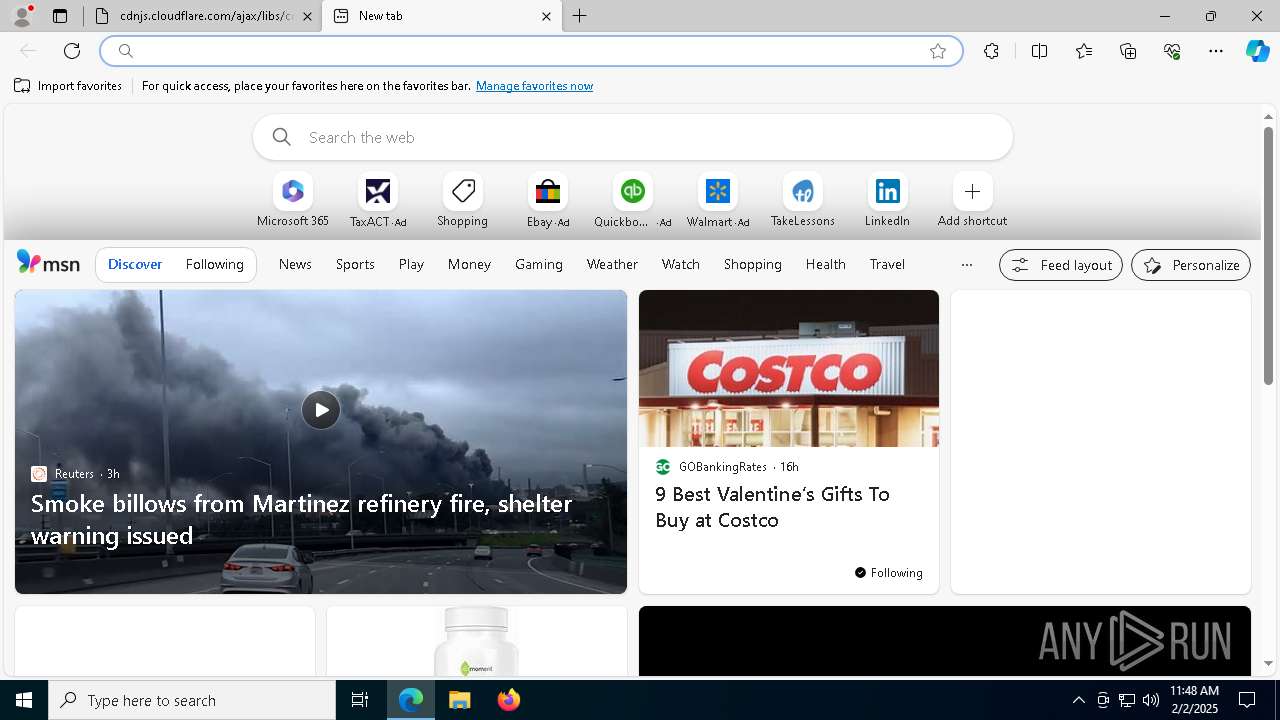
Task: Open the LinkedIn shortcut
Action: pos(887,200)
